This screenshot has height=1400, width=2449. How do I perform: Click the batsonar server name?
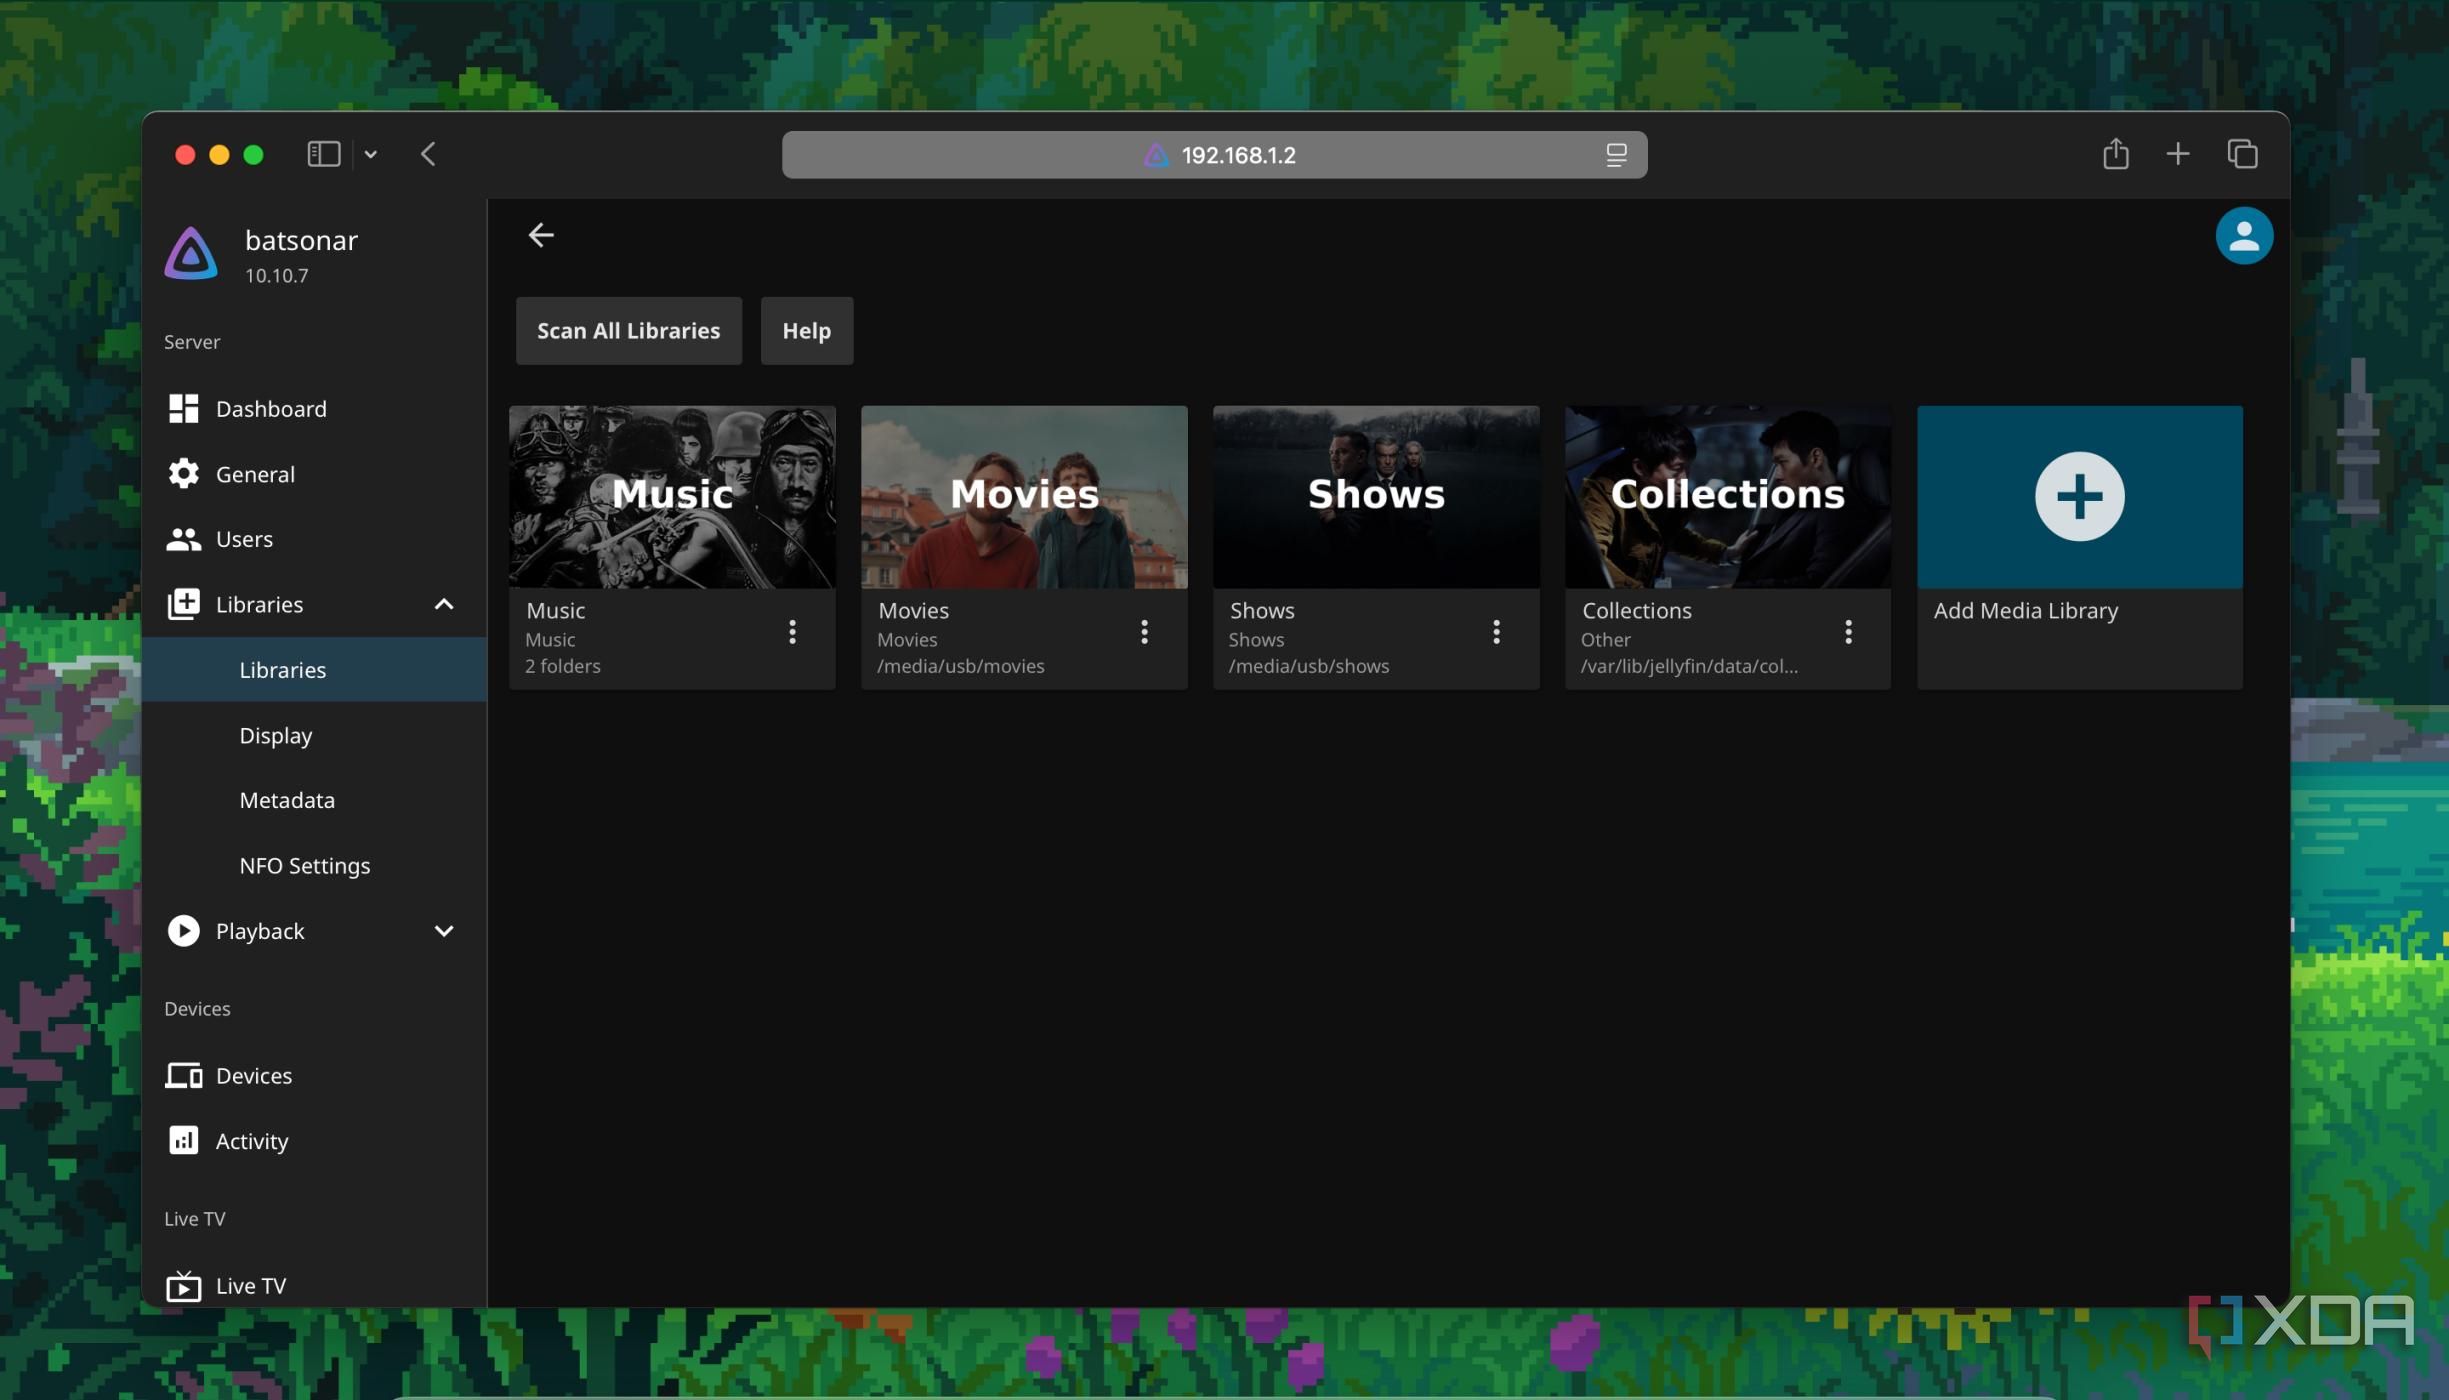point(301,240)
